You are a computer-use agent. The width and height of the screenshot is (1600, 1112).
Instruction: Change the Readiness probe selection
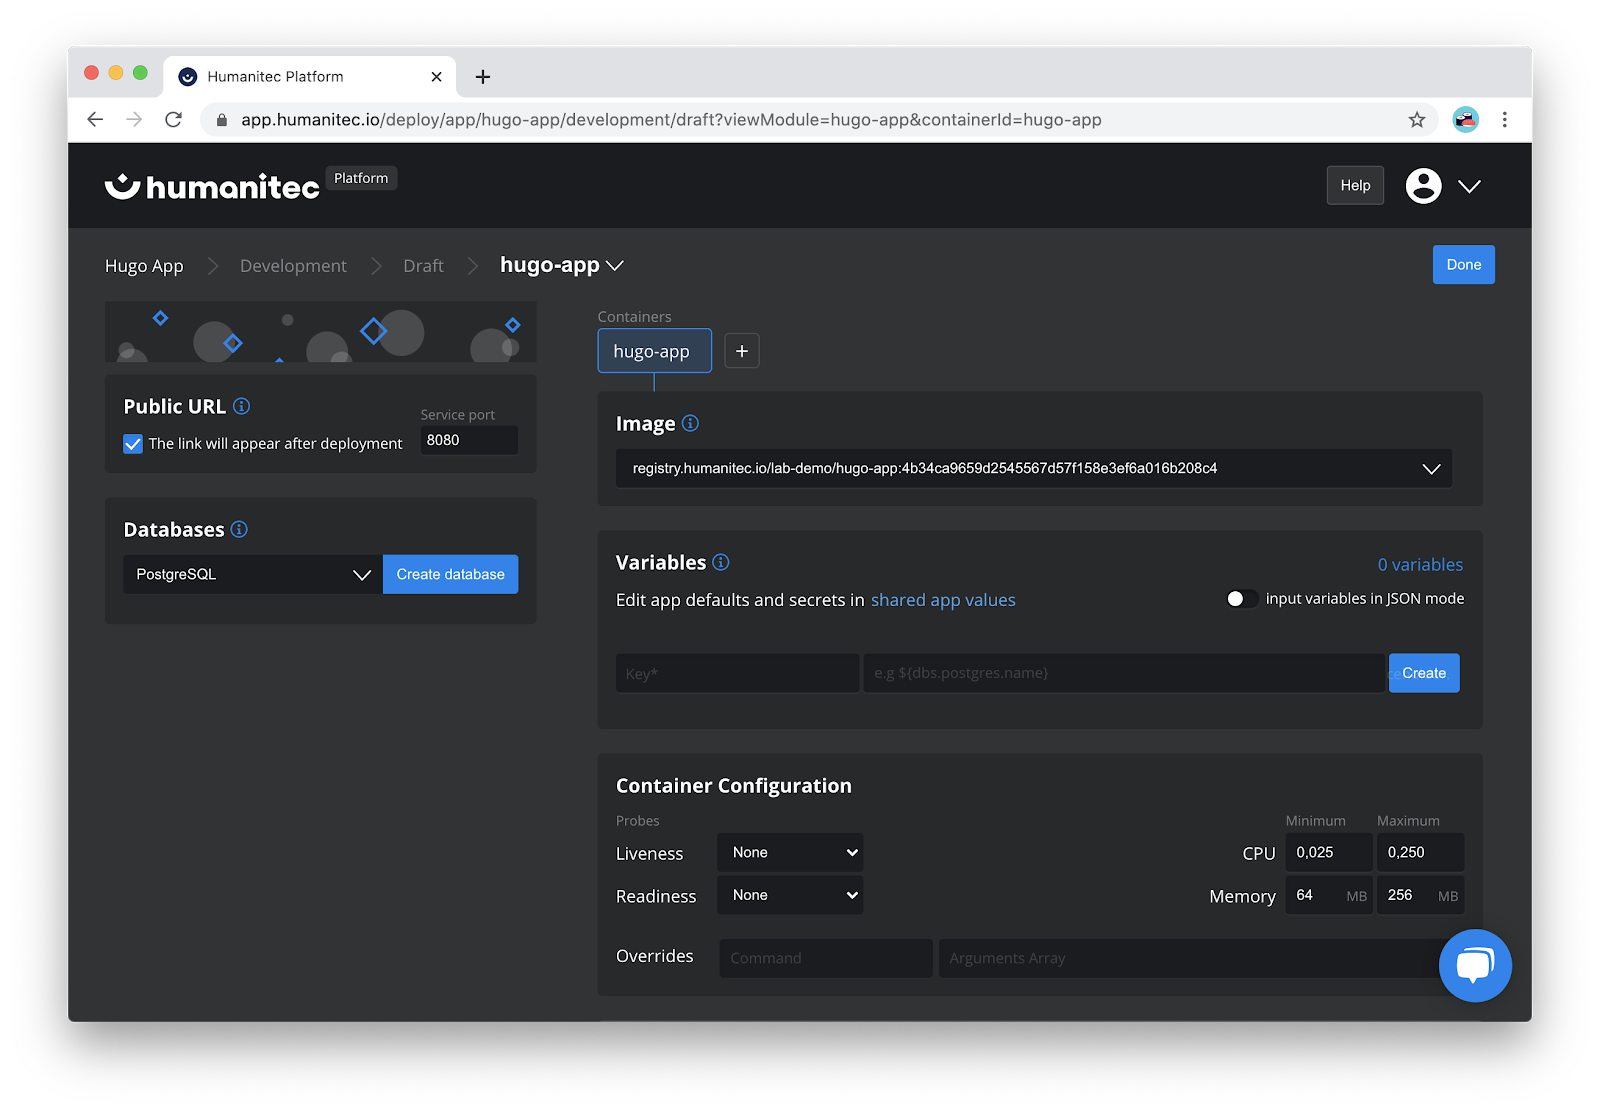[x=789, y=894]
